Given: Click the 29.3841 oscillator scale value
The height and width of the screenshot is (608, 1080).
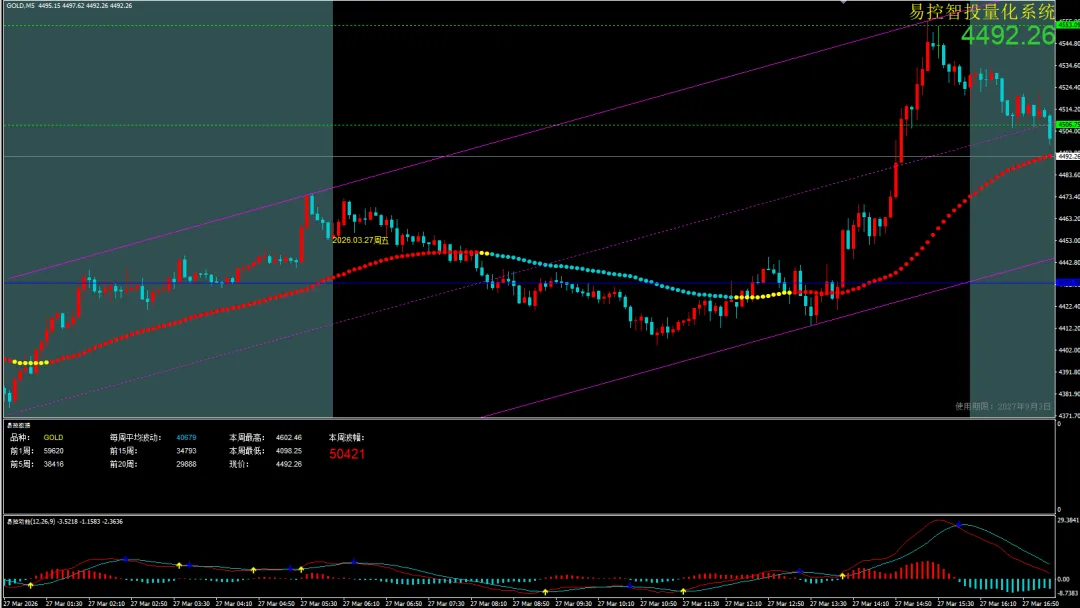Looking at the screenshot, I should pos(1068,520).
